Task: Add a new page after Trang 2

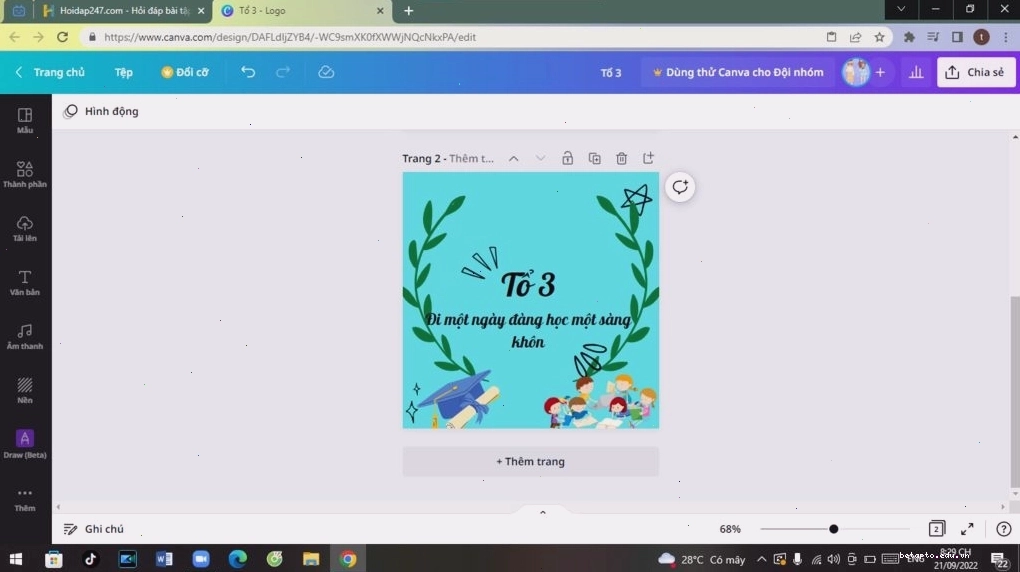Action: pos(648,158)
